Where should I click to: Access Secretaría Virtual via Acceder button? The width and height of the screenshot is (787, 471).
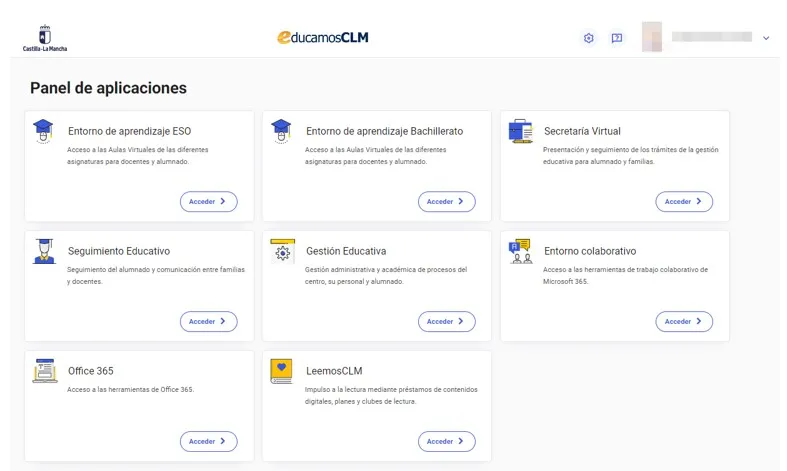[x=684, y=201]
